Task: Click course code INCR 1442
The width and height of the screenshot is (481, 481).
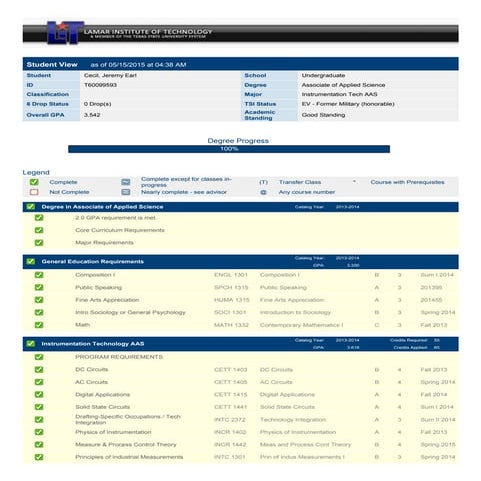Action: (x=230, y=445)
